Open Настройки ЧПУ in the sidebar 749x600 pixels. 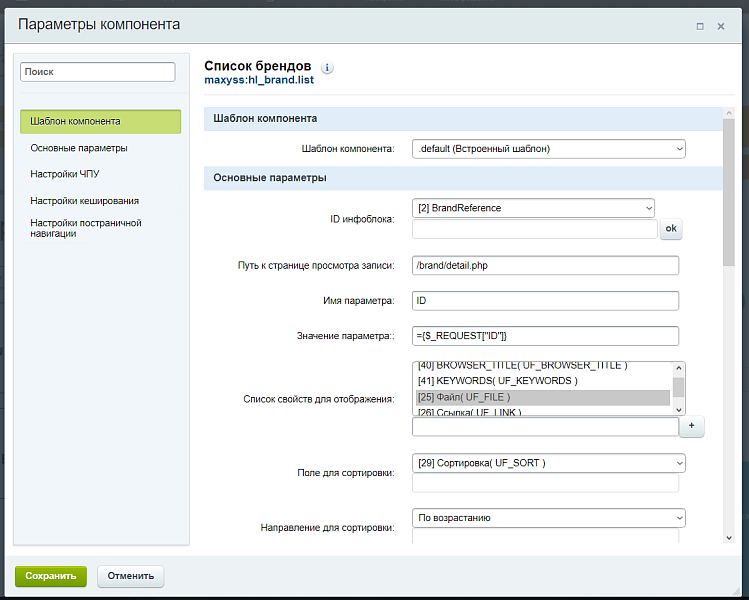65,174
